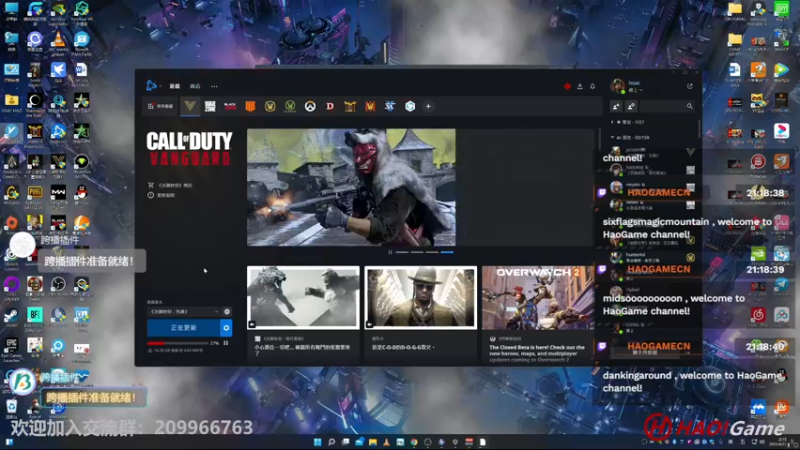This screenshot has width=800, height=450.
Task: Open the first top navigation menu item
Action: [x=174, y=86]
